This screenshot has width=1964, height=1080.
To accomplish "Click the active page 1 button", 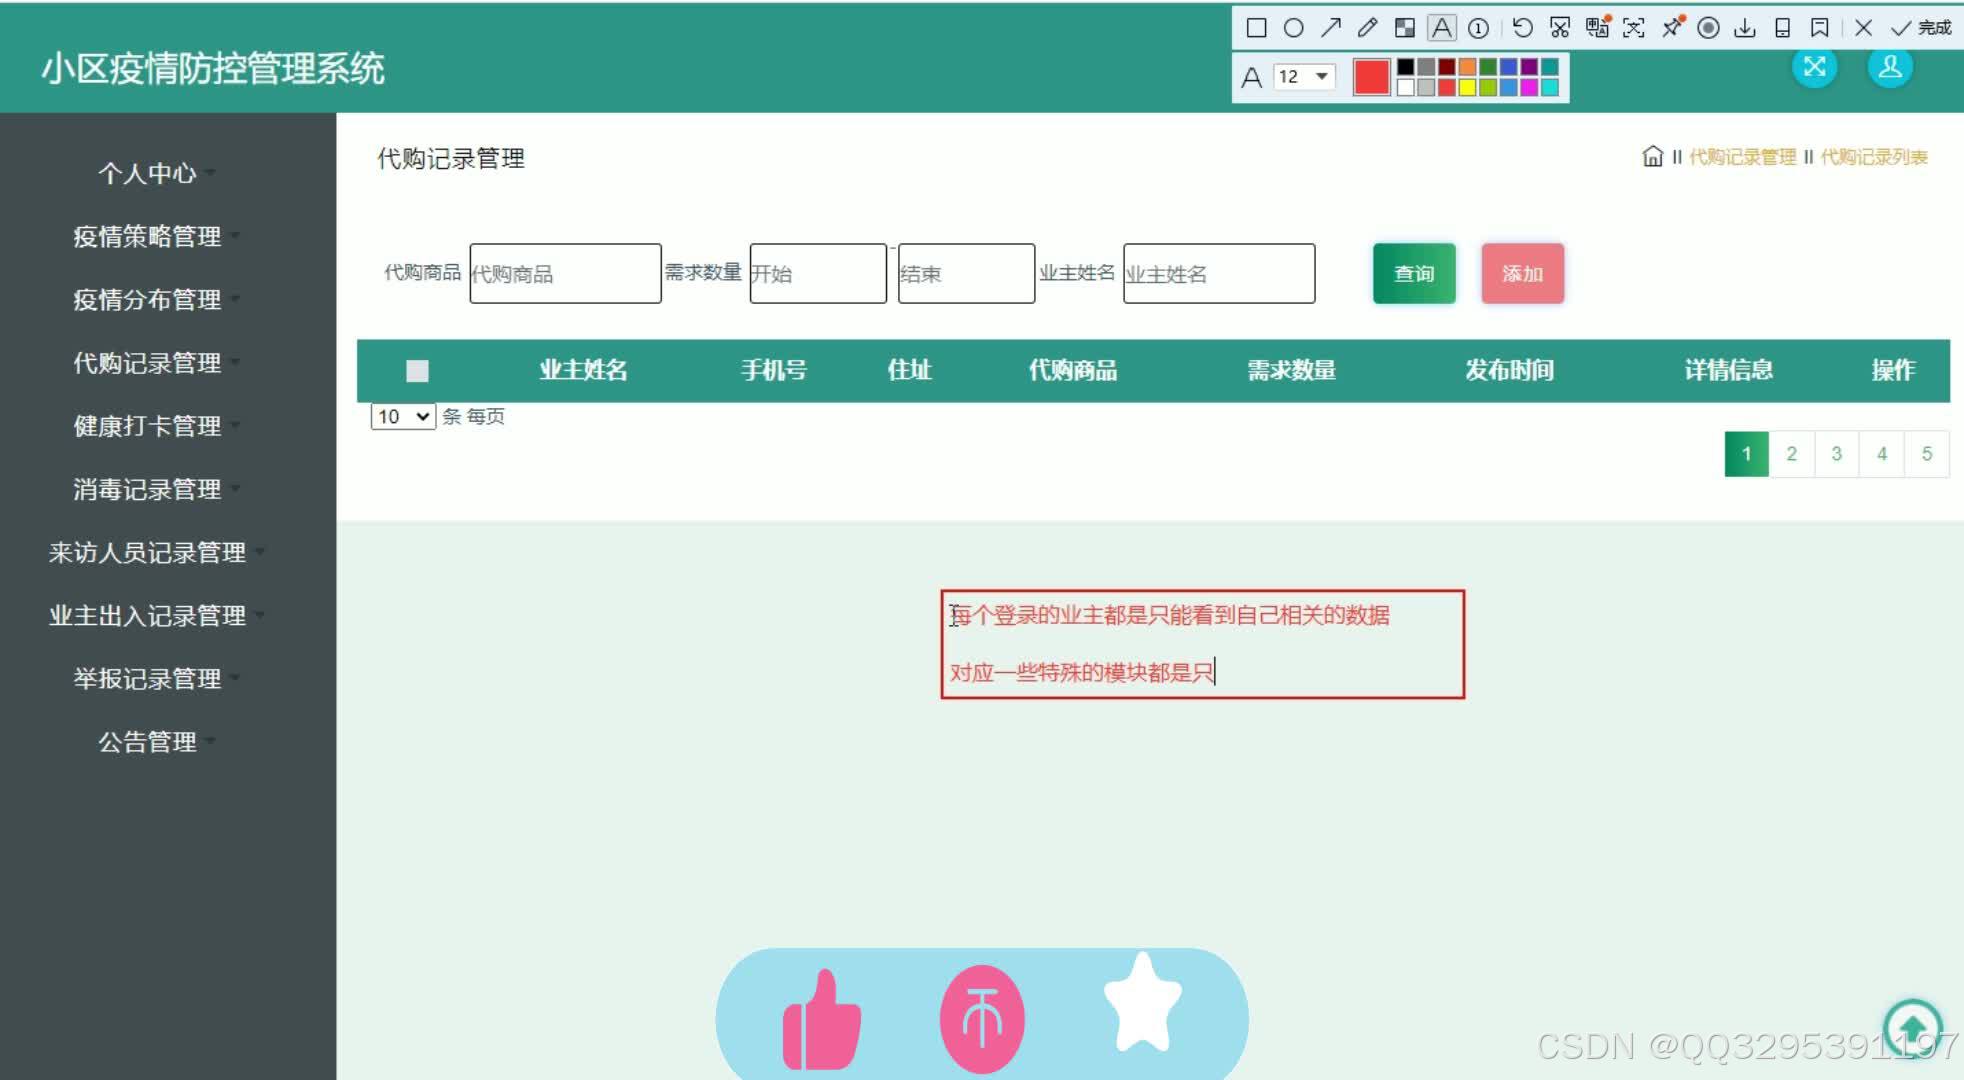I will (1746, 454).
